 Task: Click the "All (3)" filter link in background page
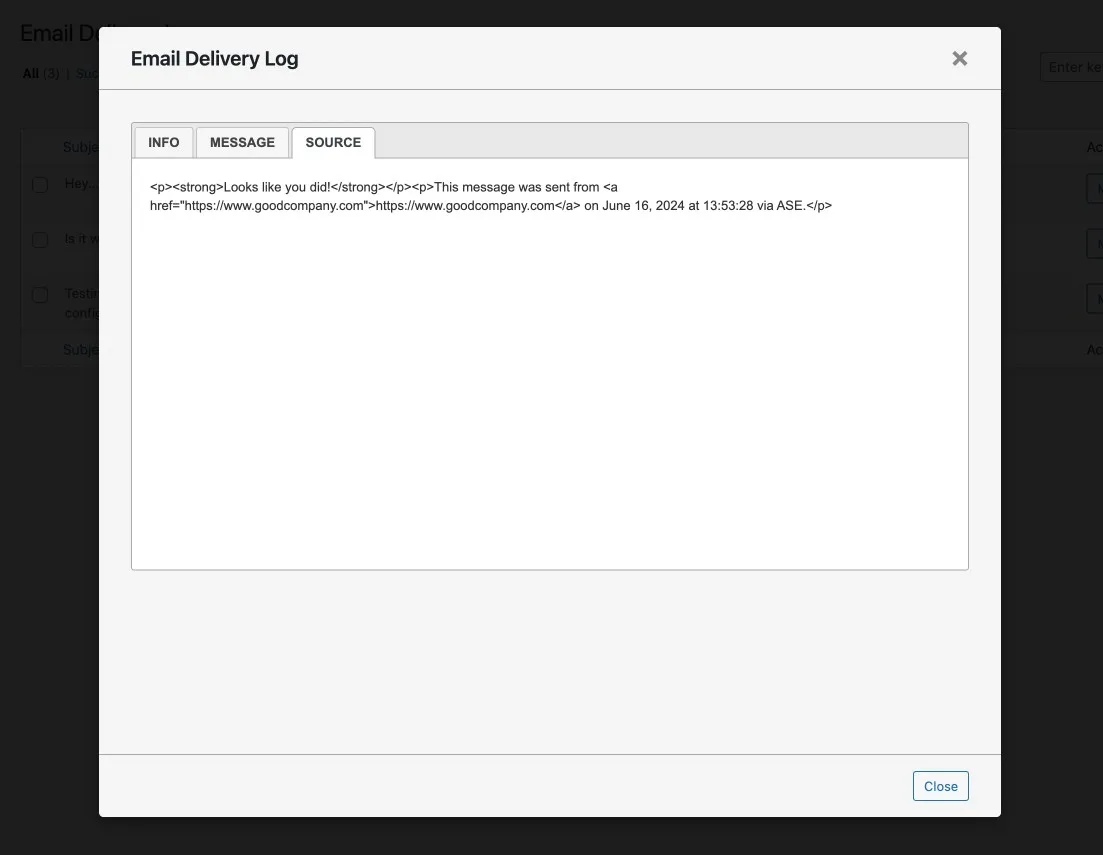point(41,73)
